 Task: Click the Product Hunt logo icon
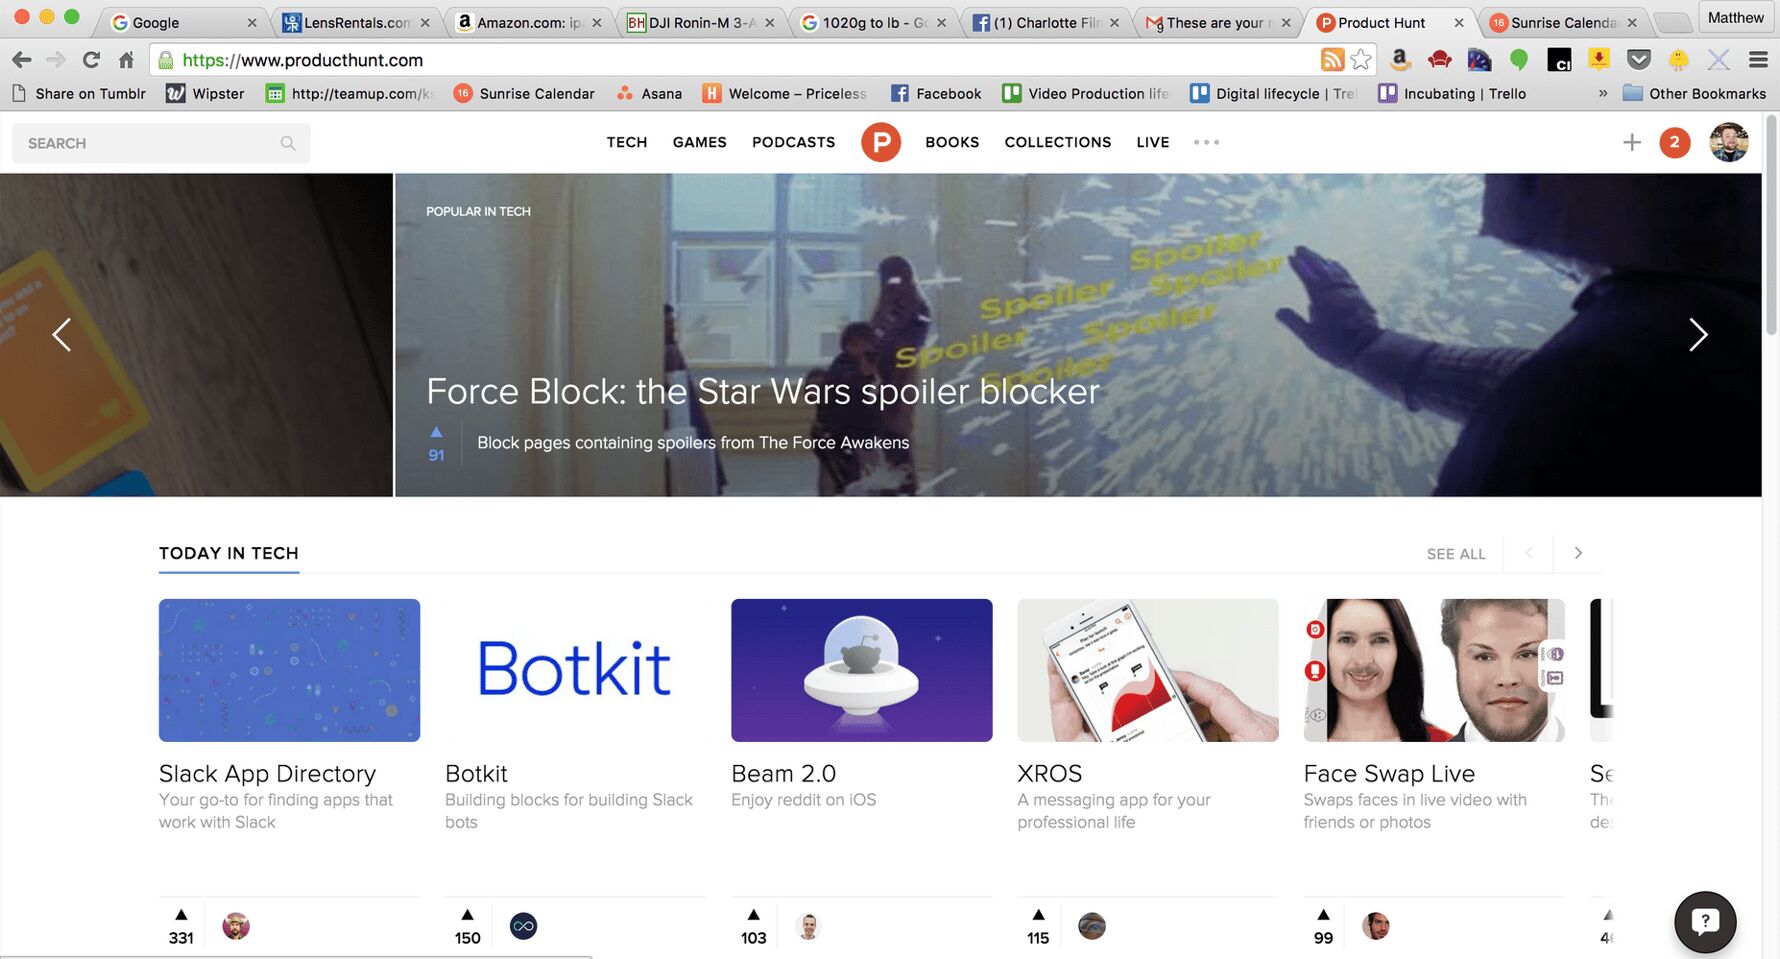pos(880,142)
